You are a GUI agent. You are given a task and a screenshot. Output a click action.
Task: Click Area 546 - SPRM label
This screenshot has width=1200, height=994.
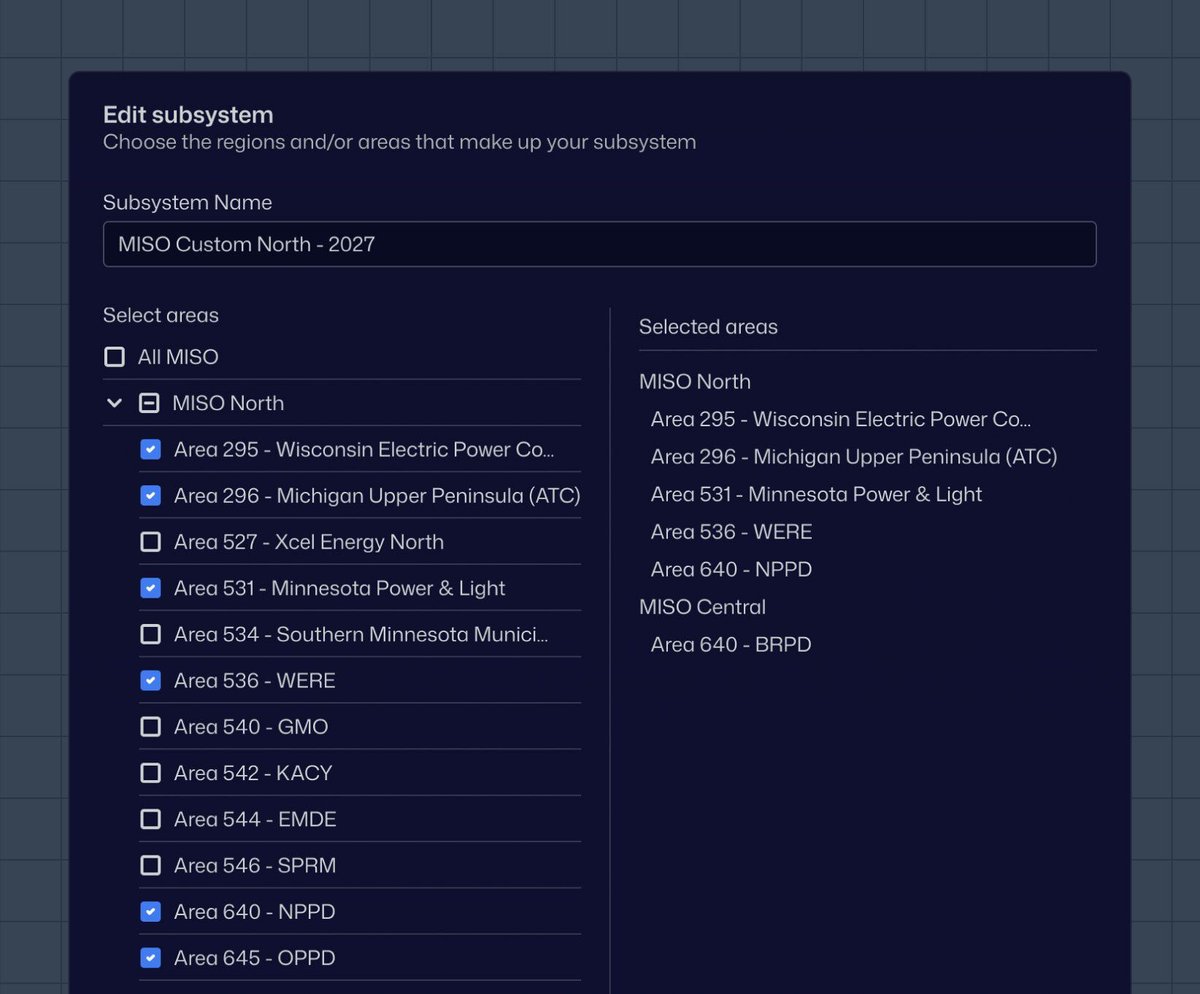pos(255,865)
